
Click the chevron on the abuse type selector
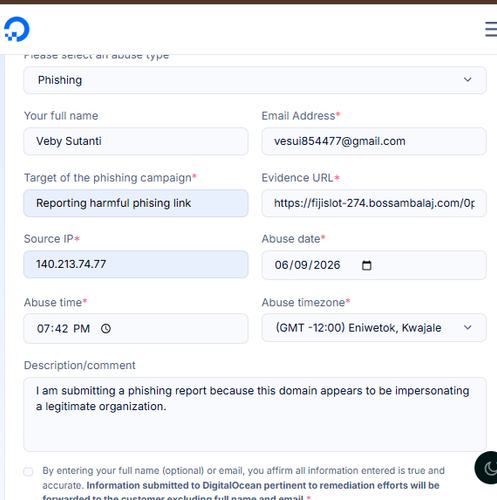467,80
